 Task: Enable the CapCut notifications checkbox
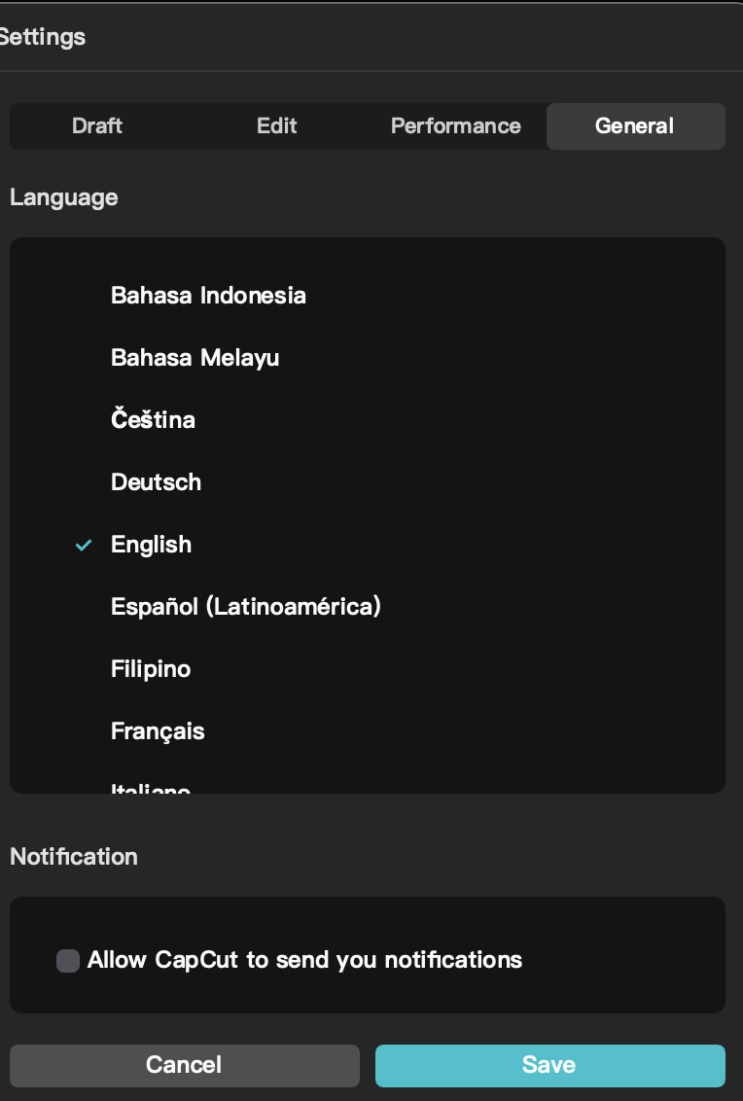coord(68,961)
